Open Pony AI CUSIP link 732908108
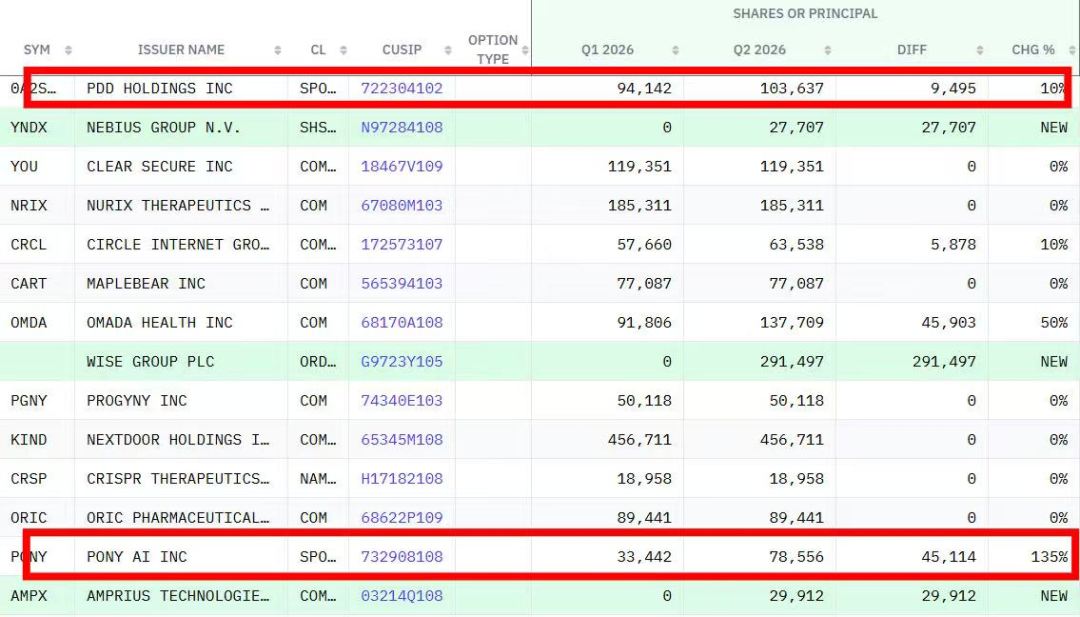The image size is (1080, 617). click(402, 556)
